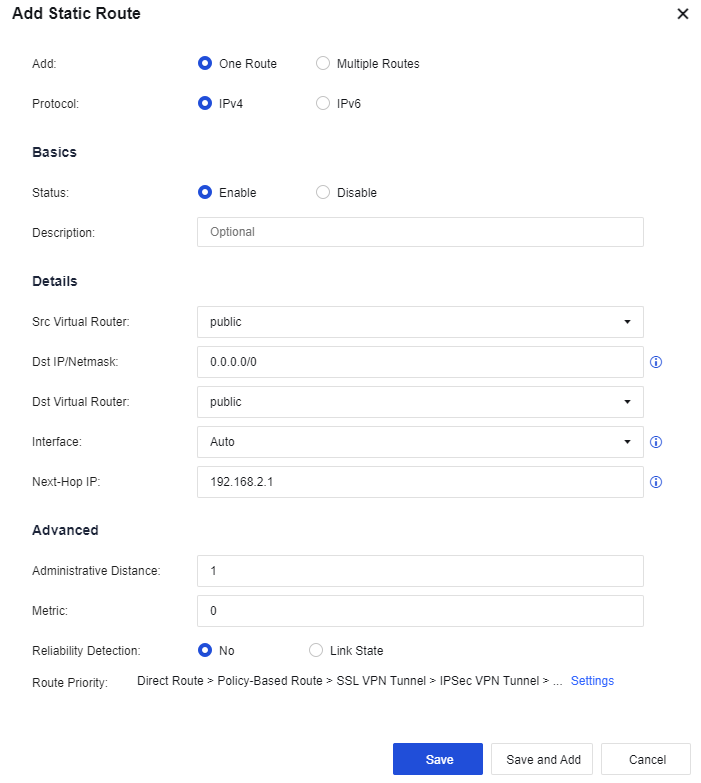Click info icon beside Next-Hop IP field

click(x=656, y=482)
